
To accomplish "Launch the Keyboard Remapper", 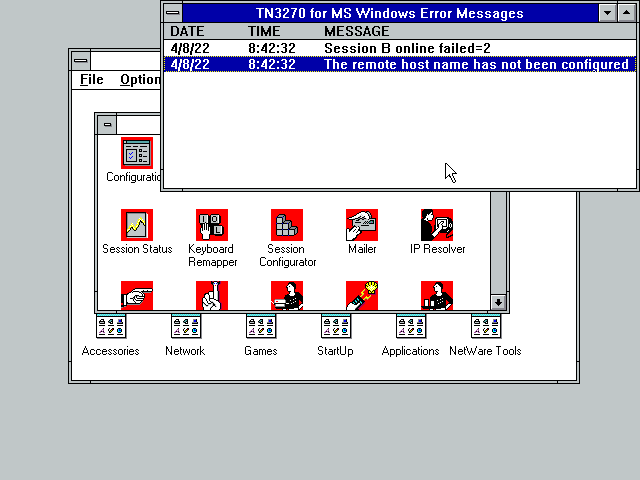I will pos(212,225).
